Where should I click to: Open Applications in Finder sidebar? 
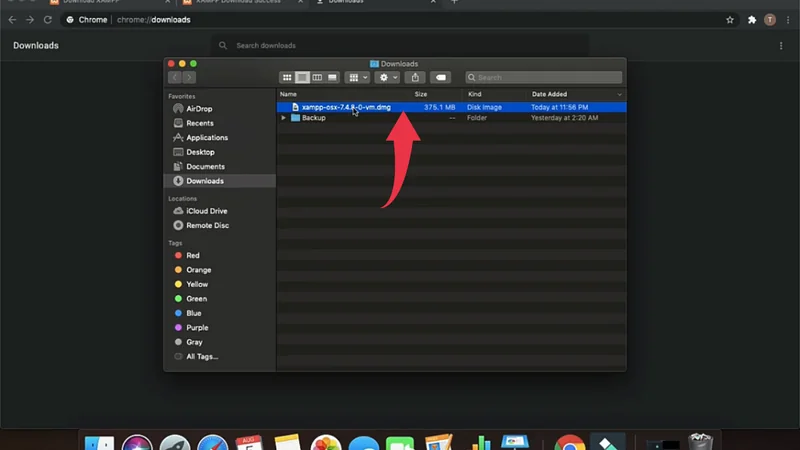click(x=206, y=138)
